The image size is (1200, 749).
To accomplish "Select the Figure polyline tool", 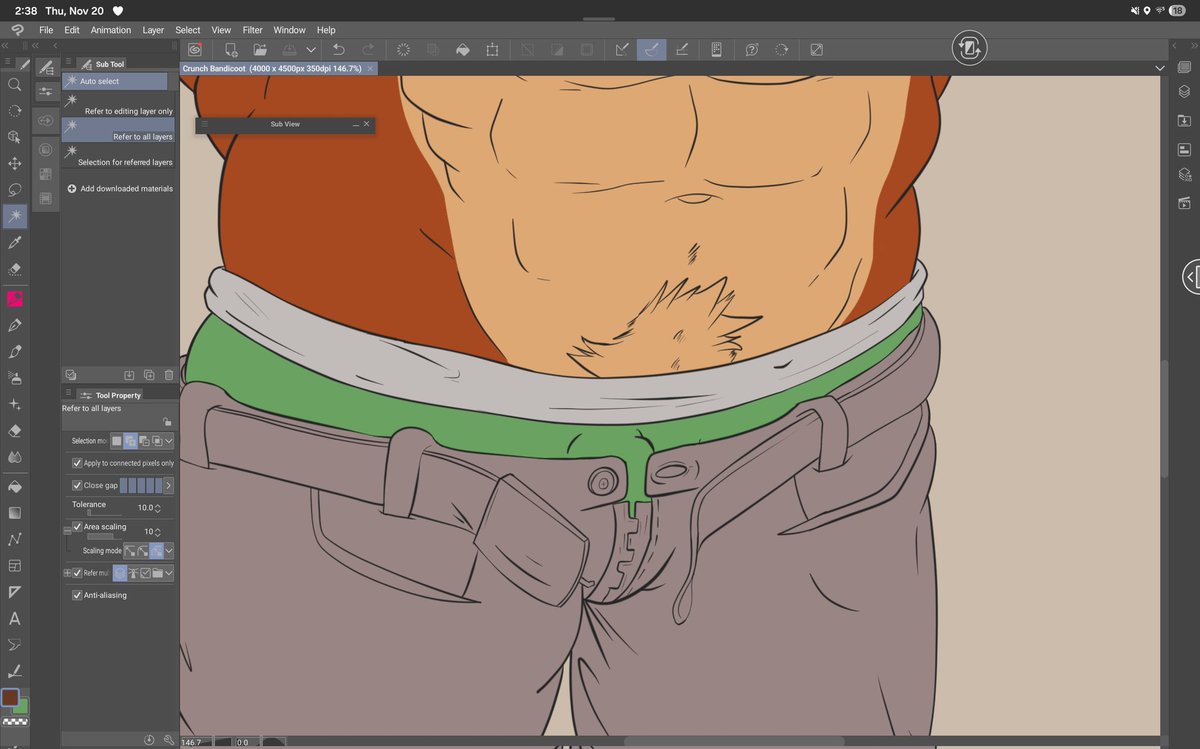I will [14, 539].
